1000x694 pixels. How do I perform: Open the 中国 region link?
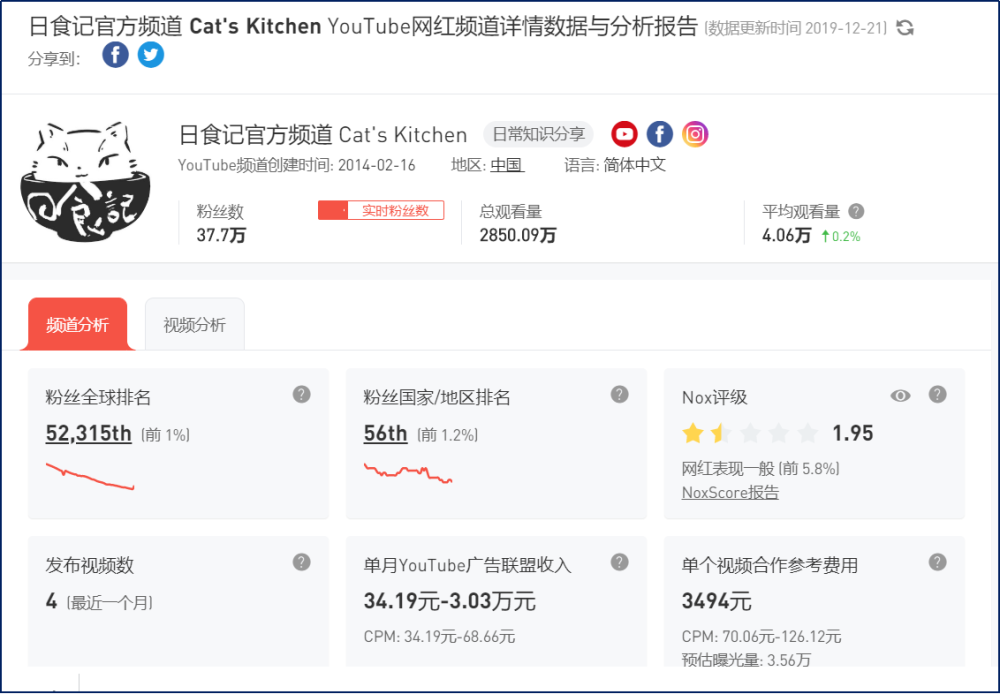(506, 165)
